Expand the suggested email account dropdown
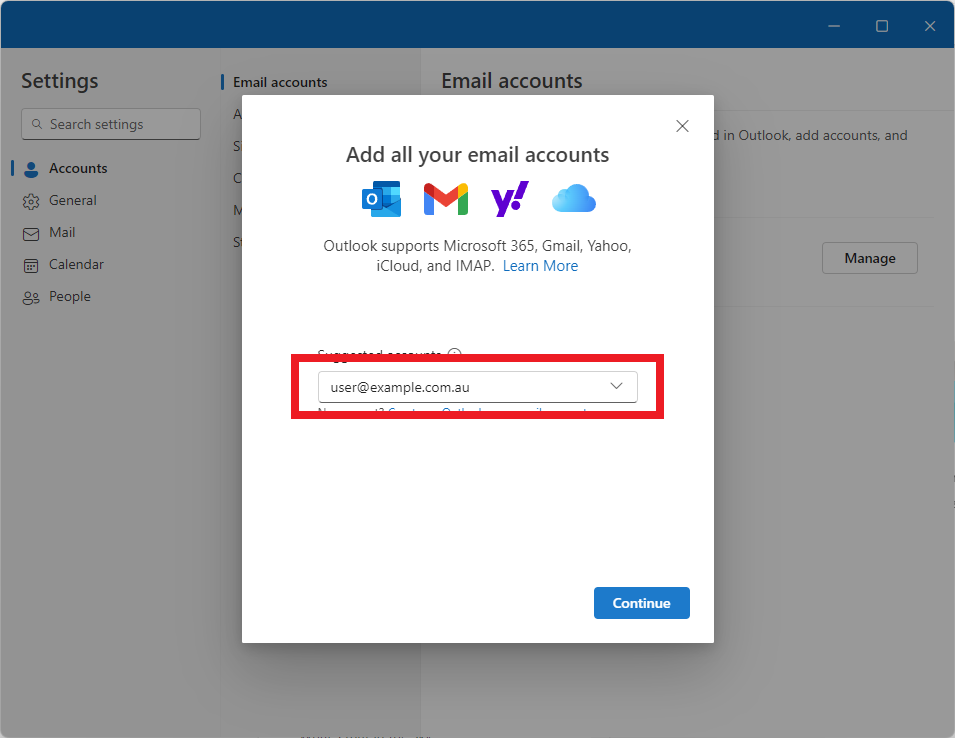The width and height of the screenshot is (955, 738). [617, 386]
